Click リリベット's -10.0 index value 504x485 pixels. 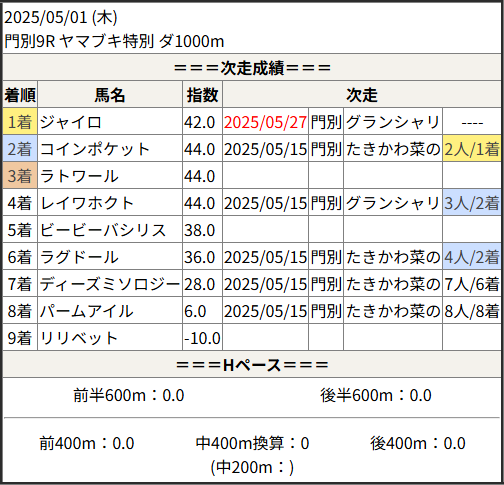click(202, 338)
